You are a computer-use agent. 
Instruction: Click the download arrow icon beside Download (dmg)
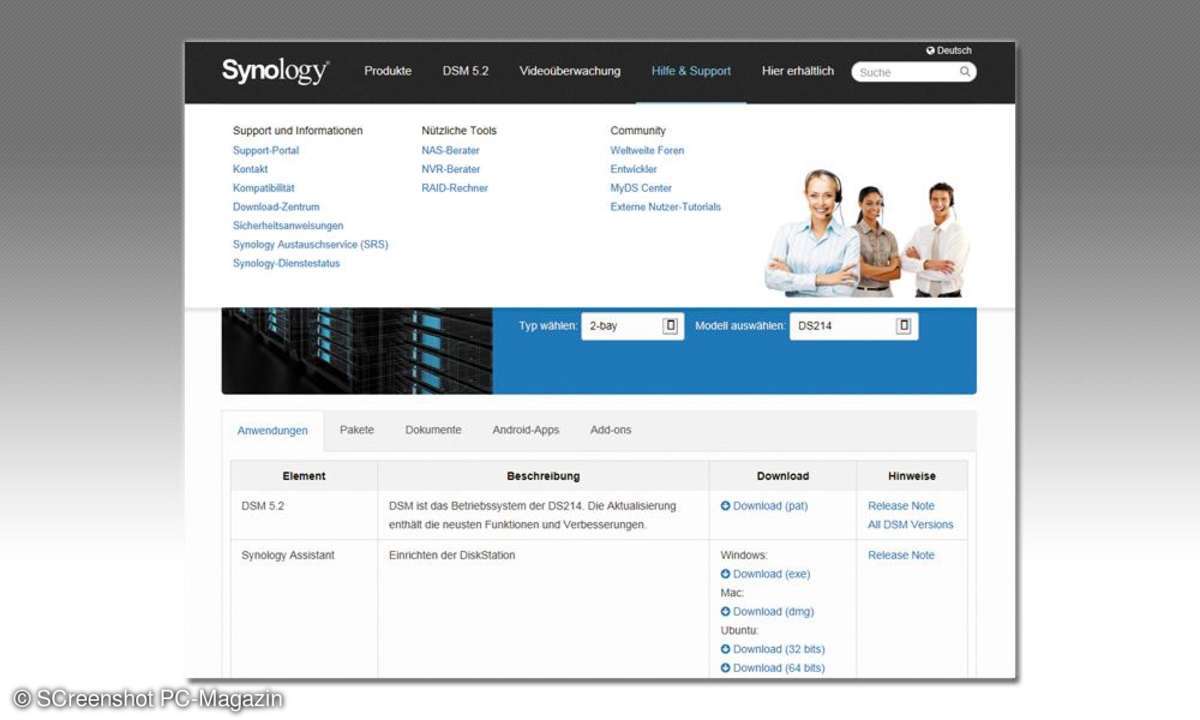pos(726,612)
